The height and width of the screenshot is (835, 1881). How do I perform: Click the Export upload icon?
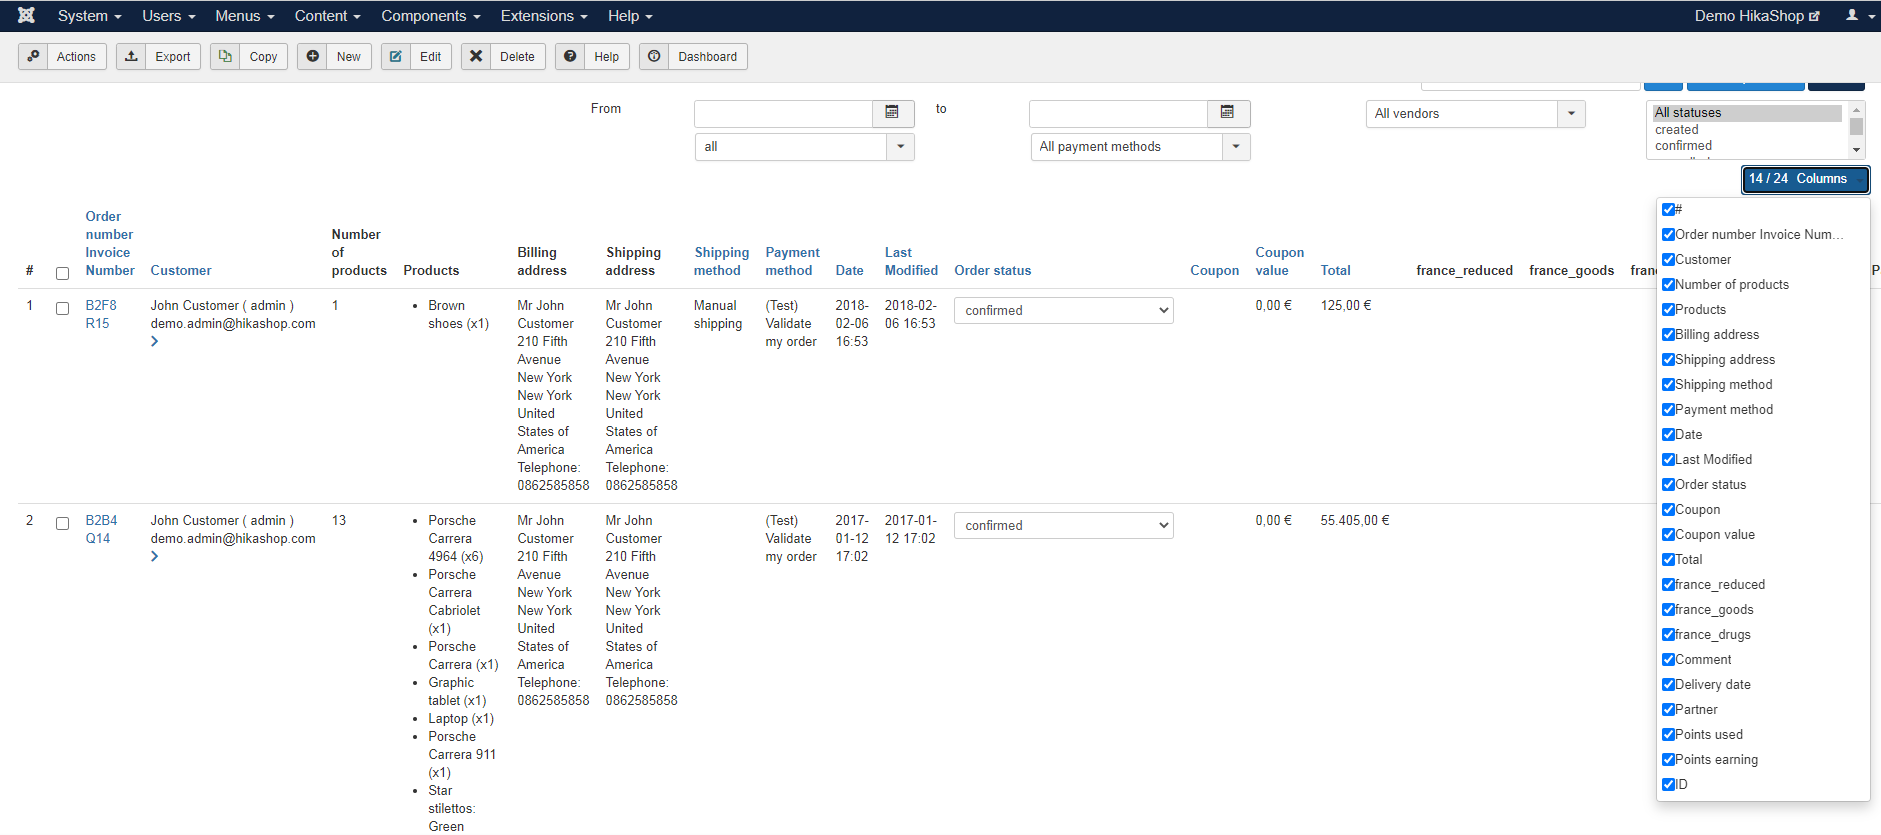click(131, 57)
